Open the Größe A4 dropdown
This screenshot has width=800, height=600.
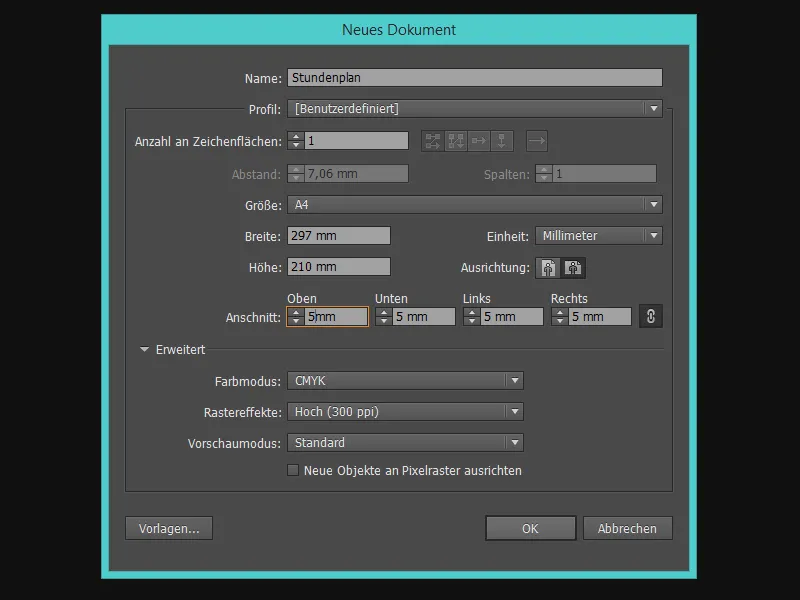click(474, 205)
